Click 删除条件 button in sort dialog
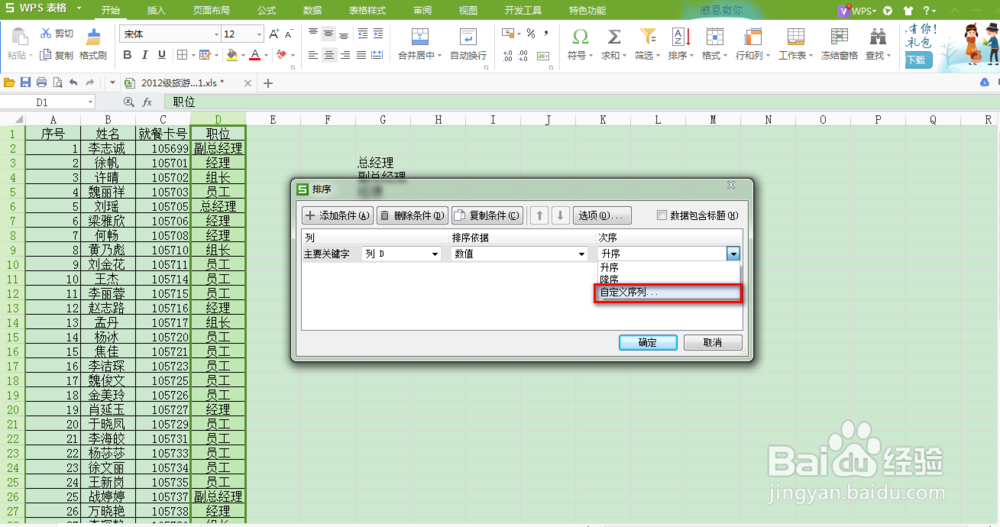The image size is (1000, 527). (x=413, y=216)
